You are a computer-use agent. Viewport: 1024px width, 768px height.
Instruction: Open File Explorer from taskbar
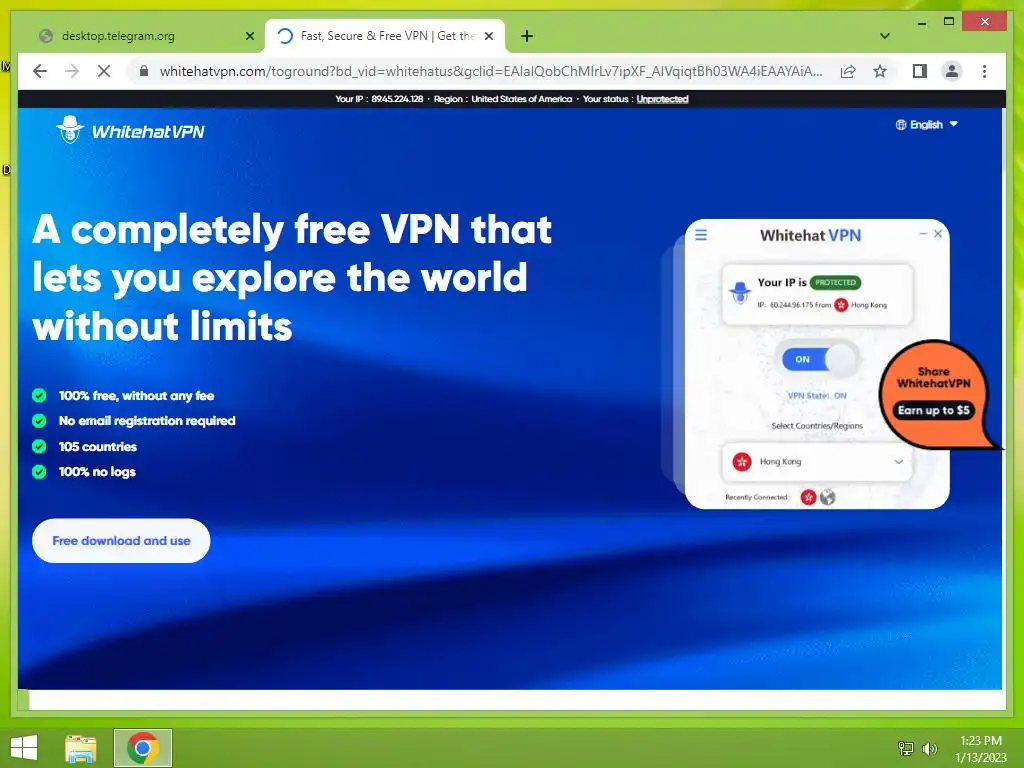click(x=81, y=748)
